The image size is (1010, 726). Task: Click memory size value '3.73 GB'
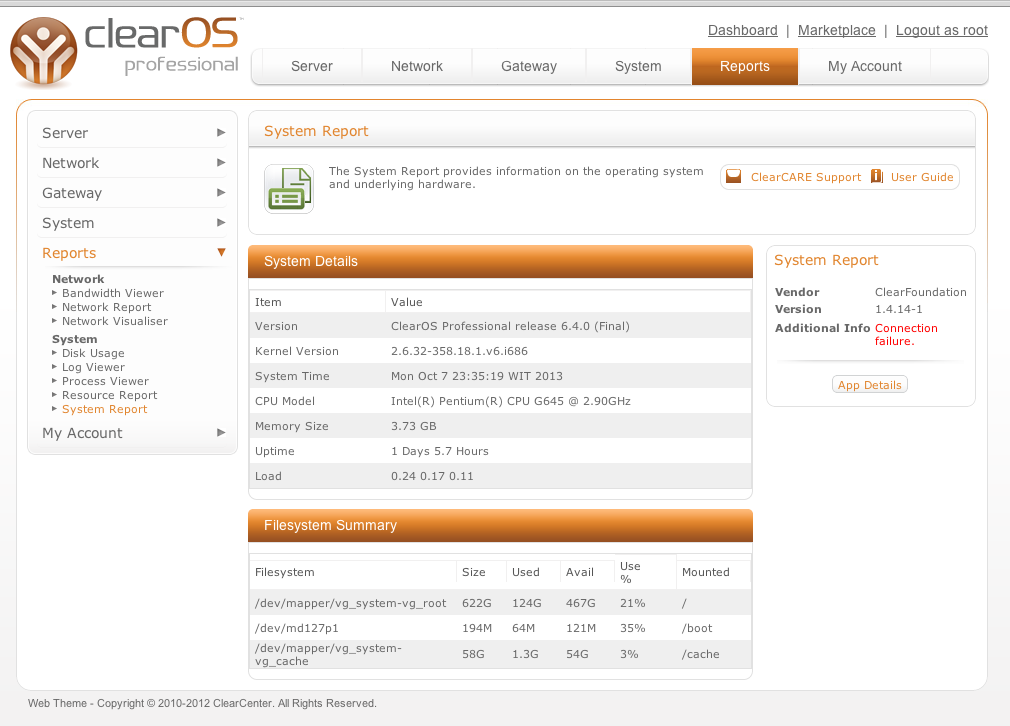tap(414, 426)
